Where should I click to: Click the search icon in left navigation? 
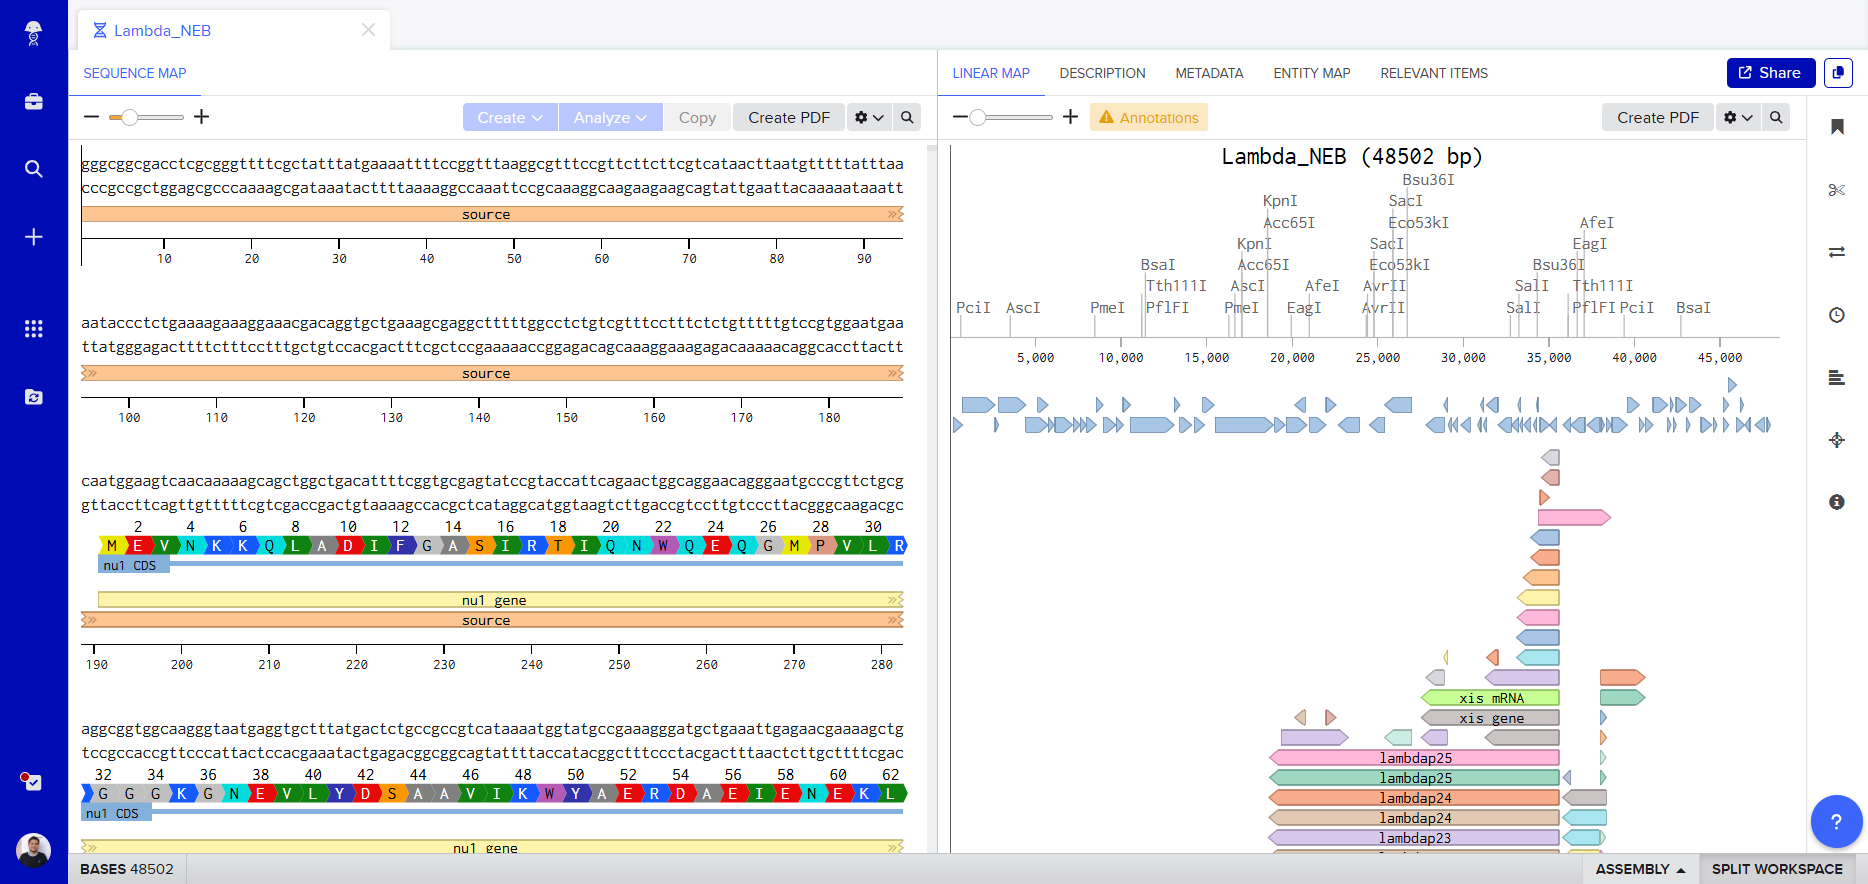(33, 169)
